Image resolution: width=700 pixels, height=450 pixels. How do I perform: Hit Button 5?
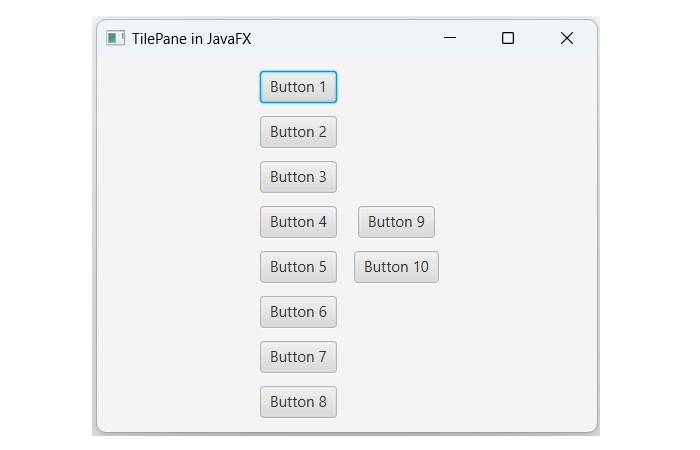(298, 267)
